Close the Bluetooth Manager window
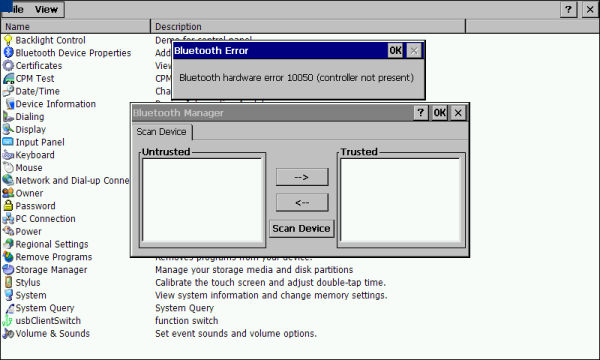This screenshot has width=600, height=360. click(x=458, y=113)
